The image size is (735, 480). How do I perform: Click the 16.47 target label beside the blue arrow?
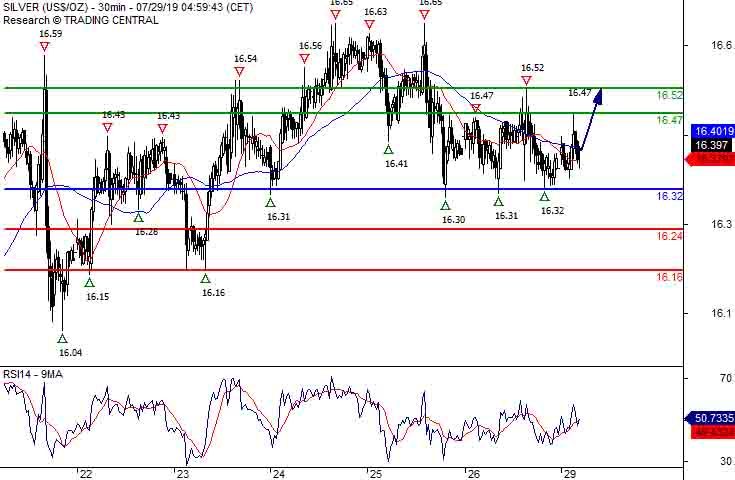click(x=579, y=93)
